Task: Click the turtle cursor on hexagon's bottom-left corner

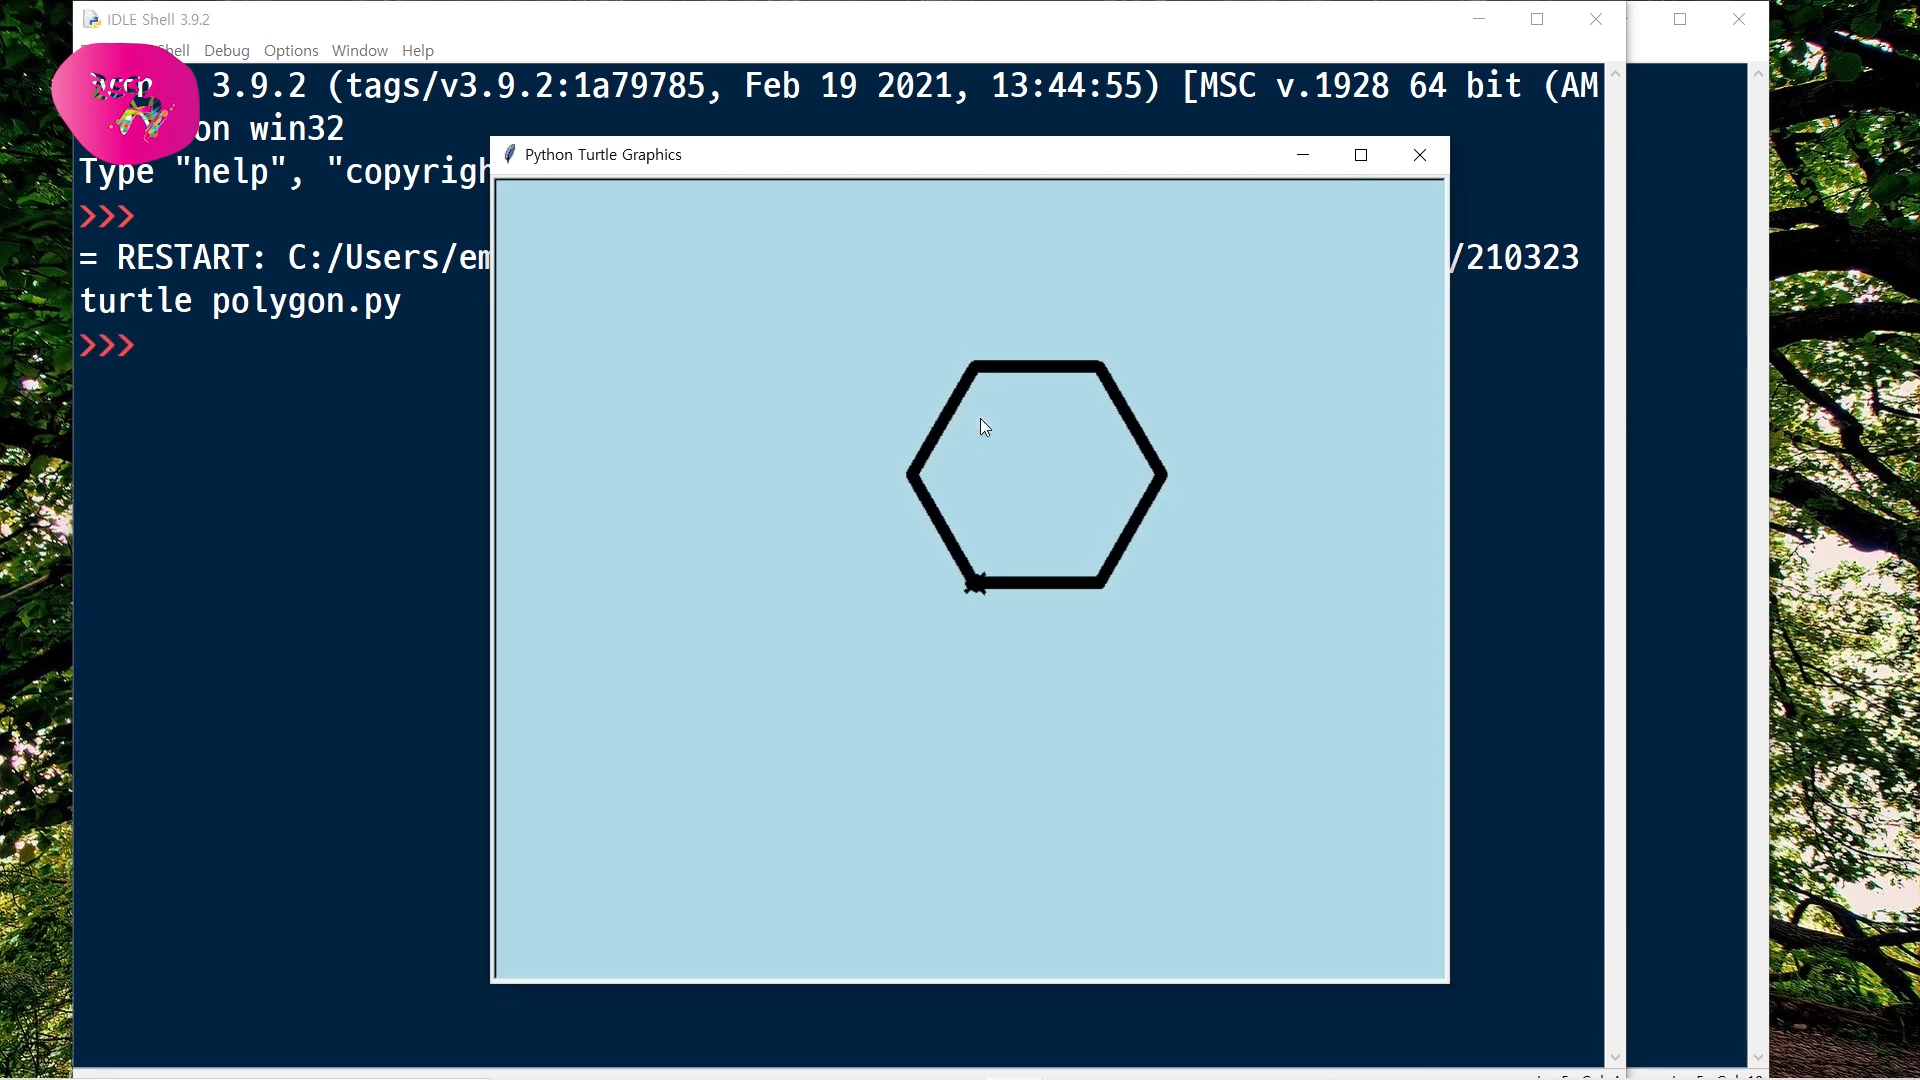Action: click(975, 584)
